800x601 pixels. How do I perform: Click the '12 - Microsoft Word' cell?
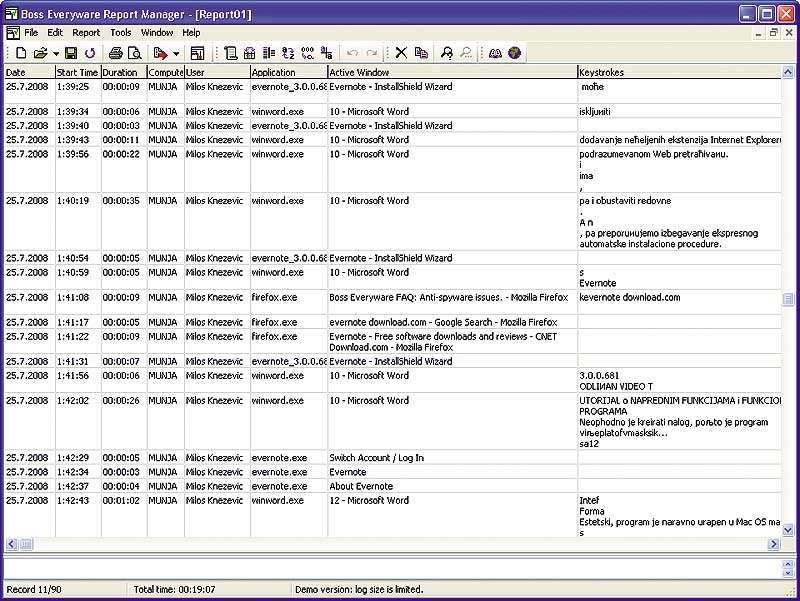click(x=369, y=500)
